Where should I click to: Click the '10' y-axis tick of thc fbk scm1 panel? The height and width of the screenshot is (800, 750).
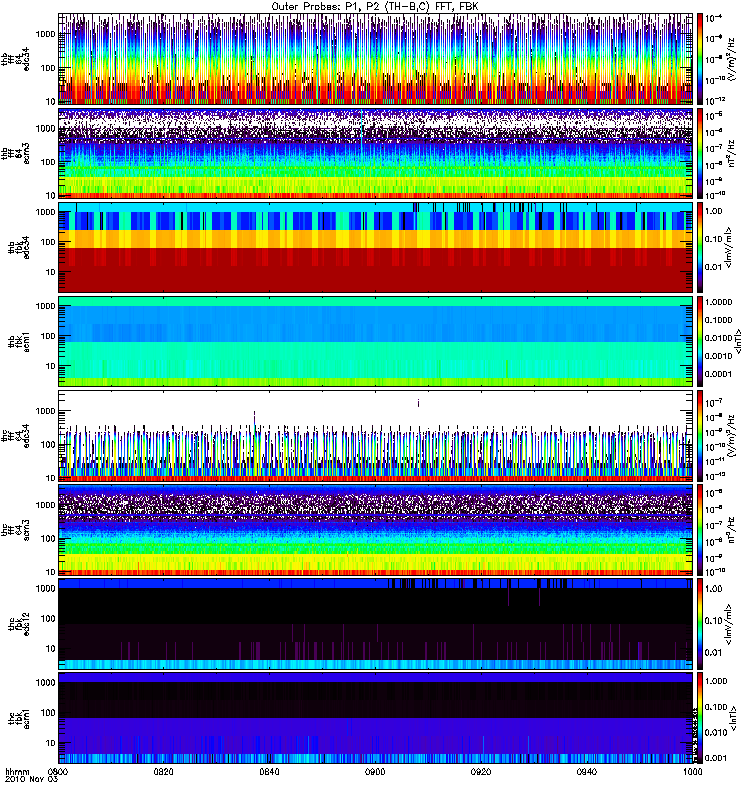click(51, 743)
